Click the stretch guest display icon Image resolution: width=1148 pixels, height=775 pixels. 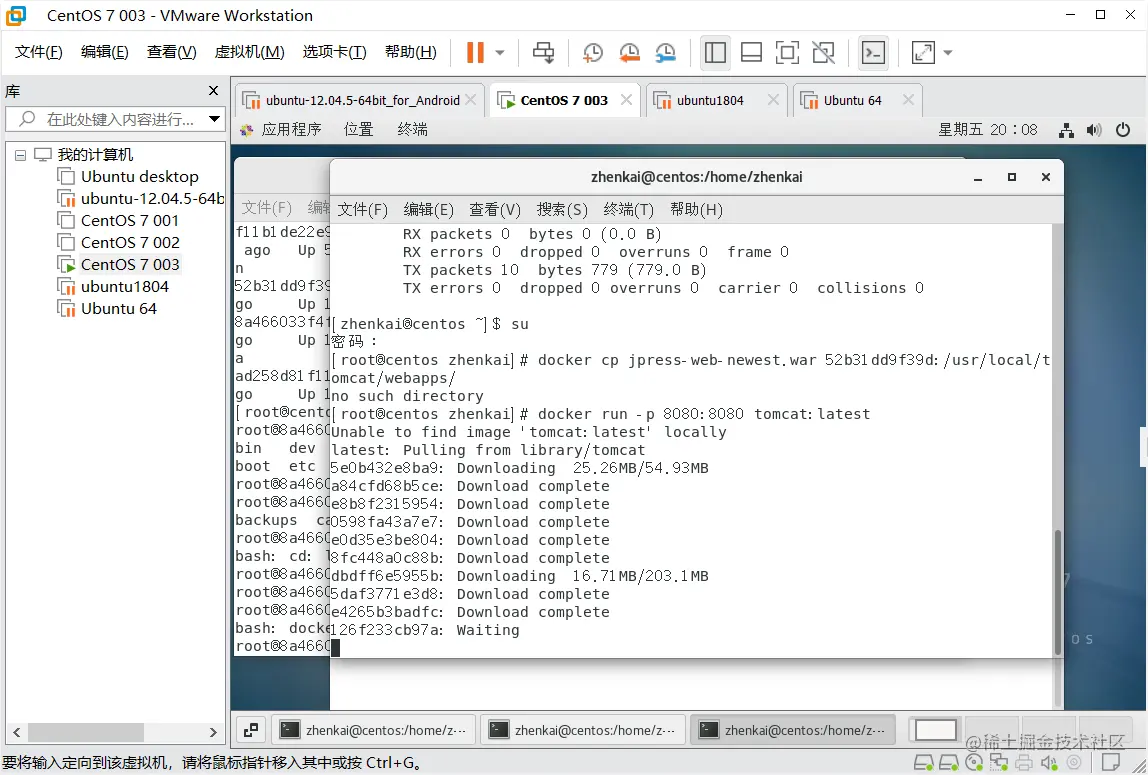pyautogui.click(x=922, y=52)
